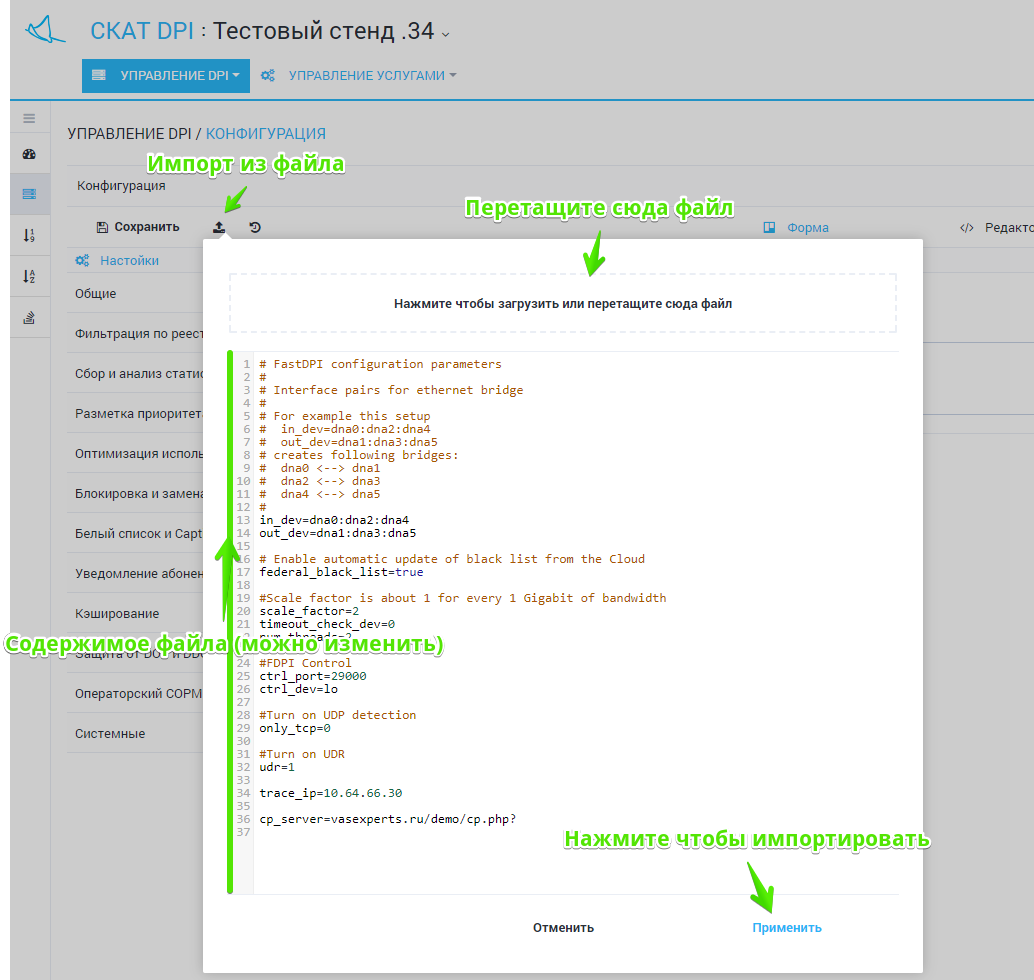Open the alphabetical sort icon in sidebar
The image size is (1034, 980).
point(29,276)
